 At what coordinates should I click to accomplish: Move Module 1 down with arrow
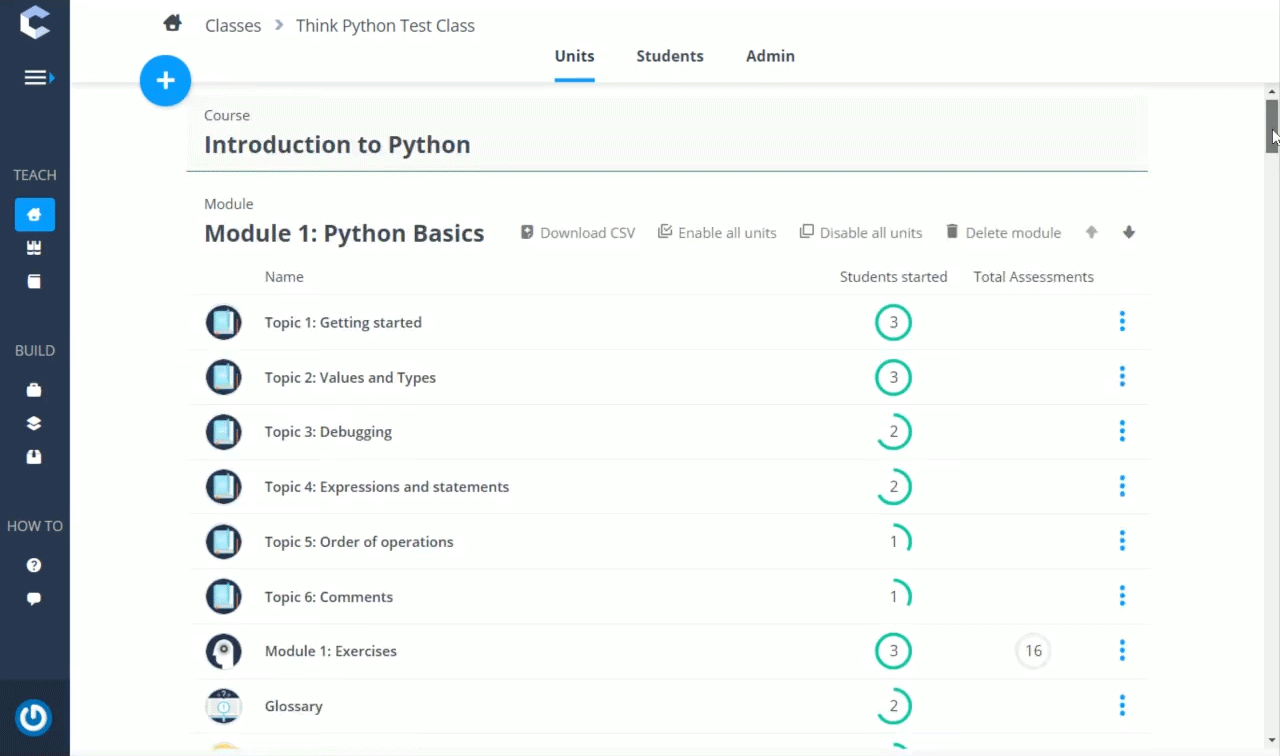[x=1129, y=232]
